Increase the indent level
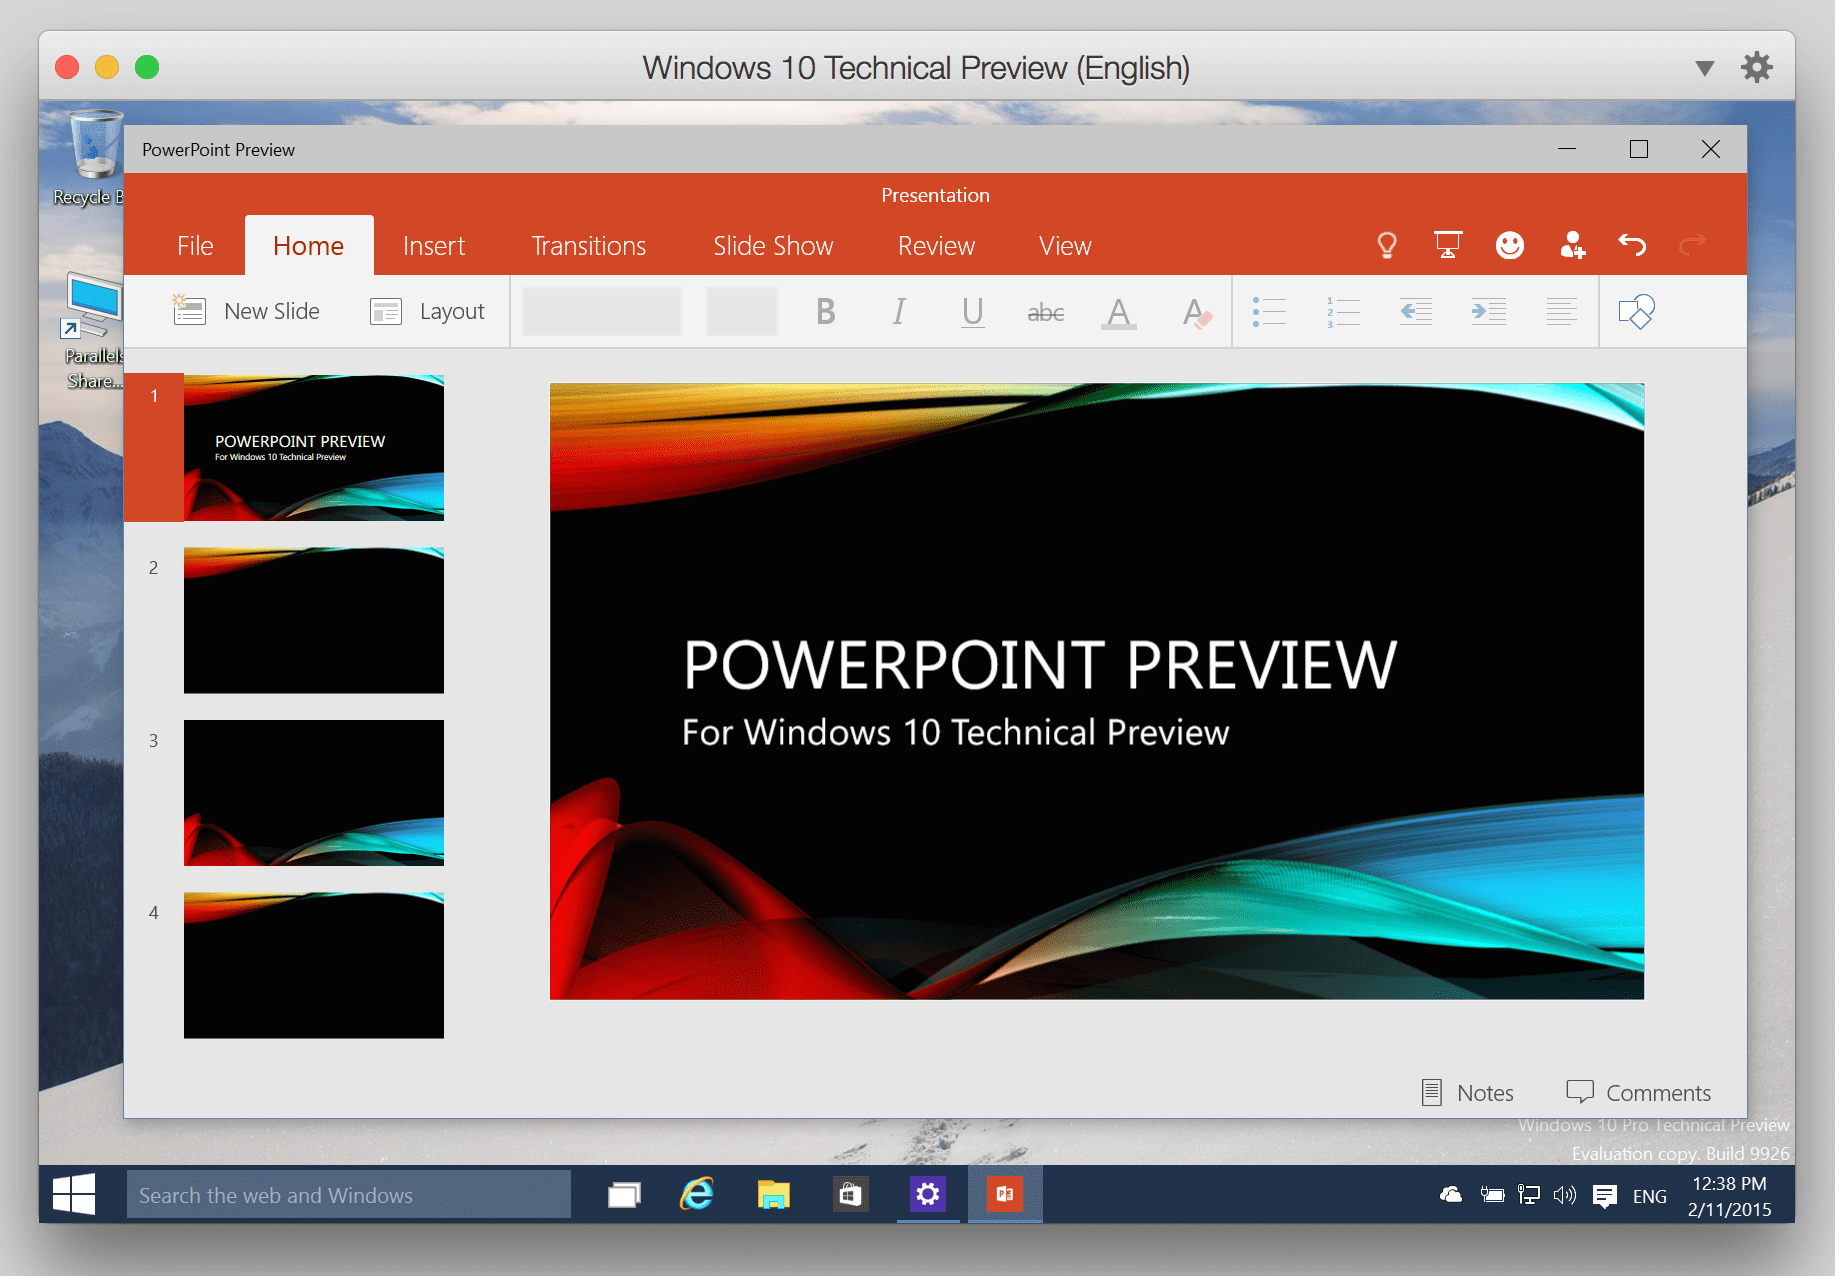This screenshot has height=1276, width=1835. click(x=1489, y=312)
